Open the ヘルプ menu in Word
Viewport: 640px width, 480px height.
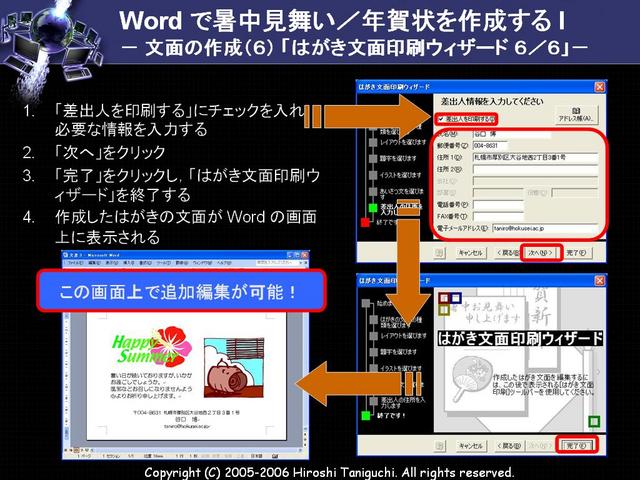224,264
